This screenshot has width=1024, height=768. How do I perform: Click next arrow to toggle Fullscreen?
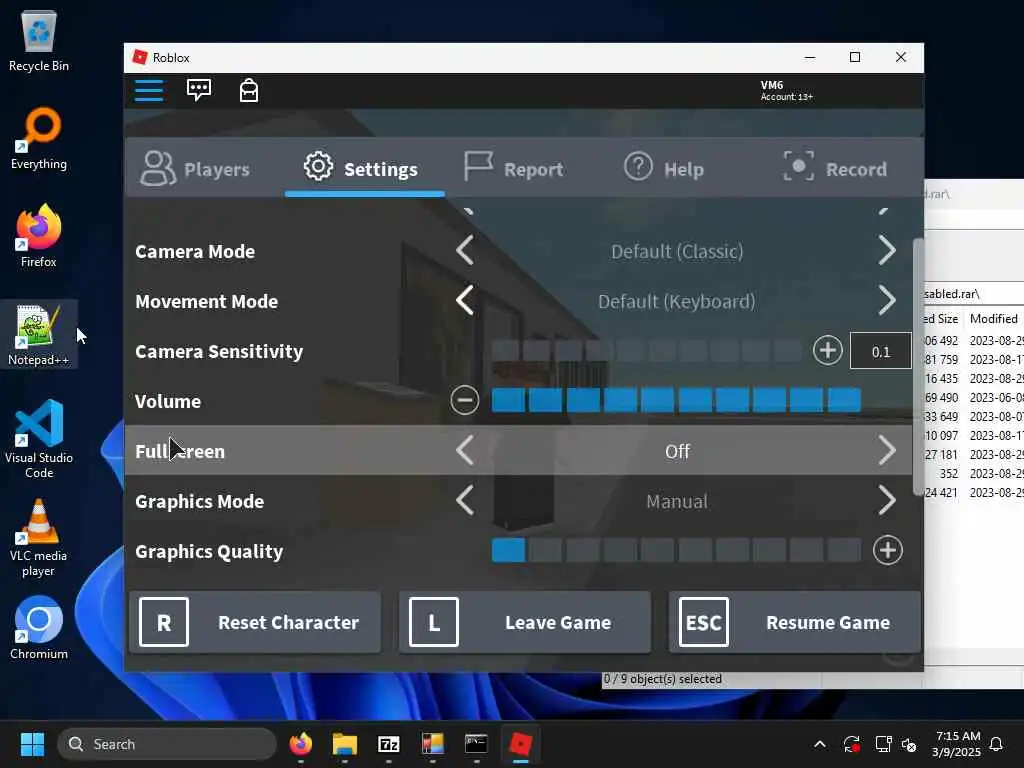point(886,451)
